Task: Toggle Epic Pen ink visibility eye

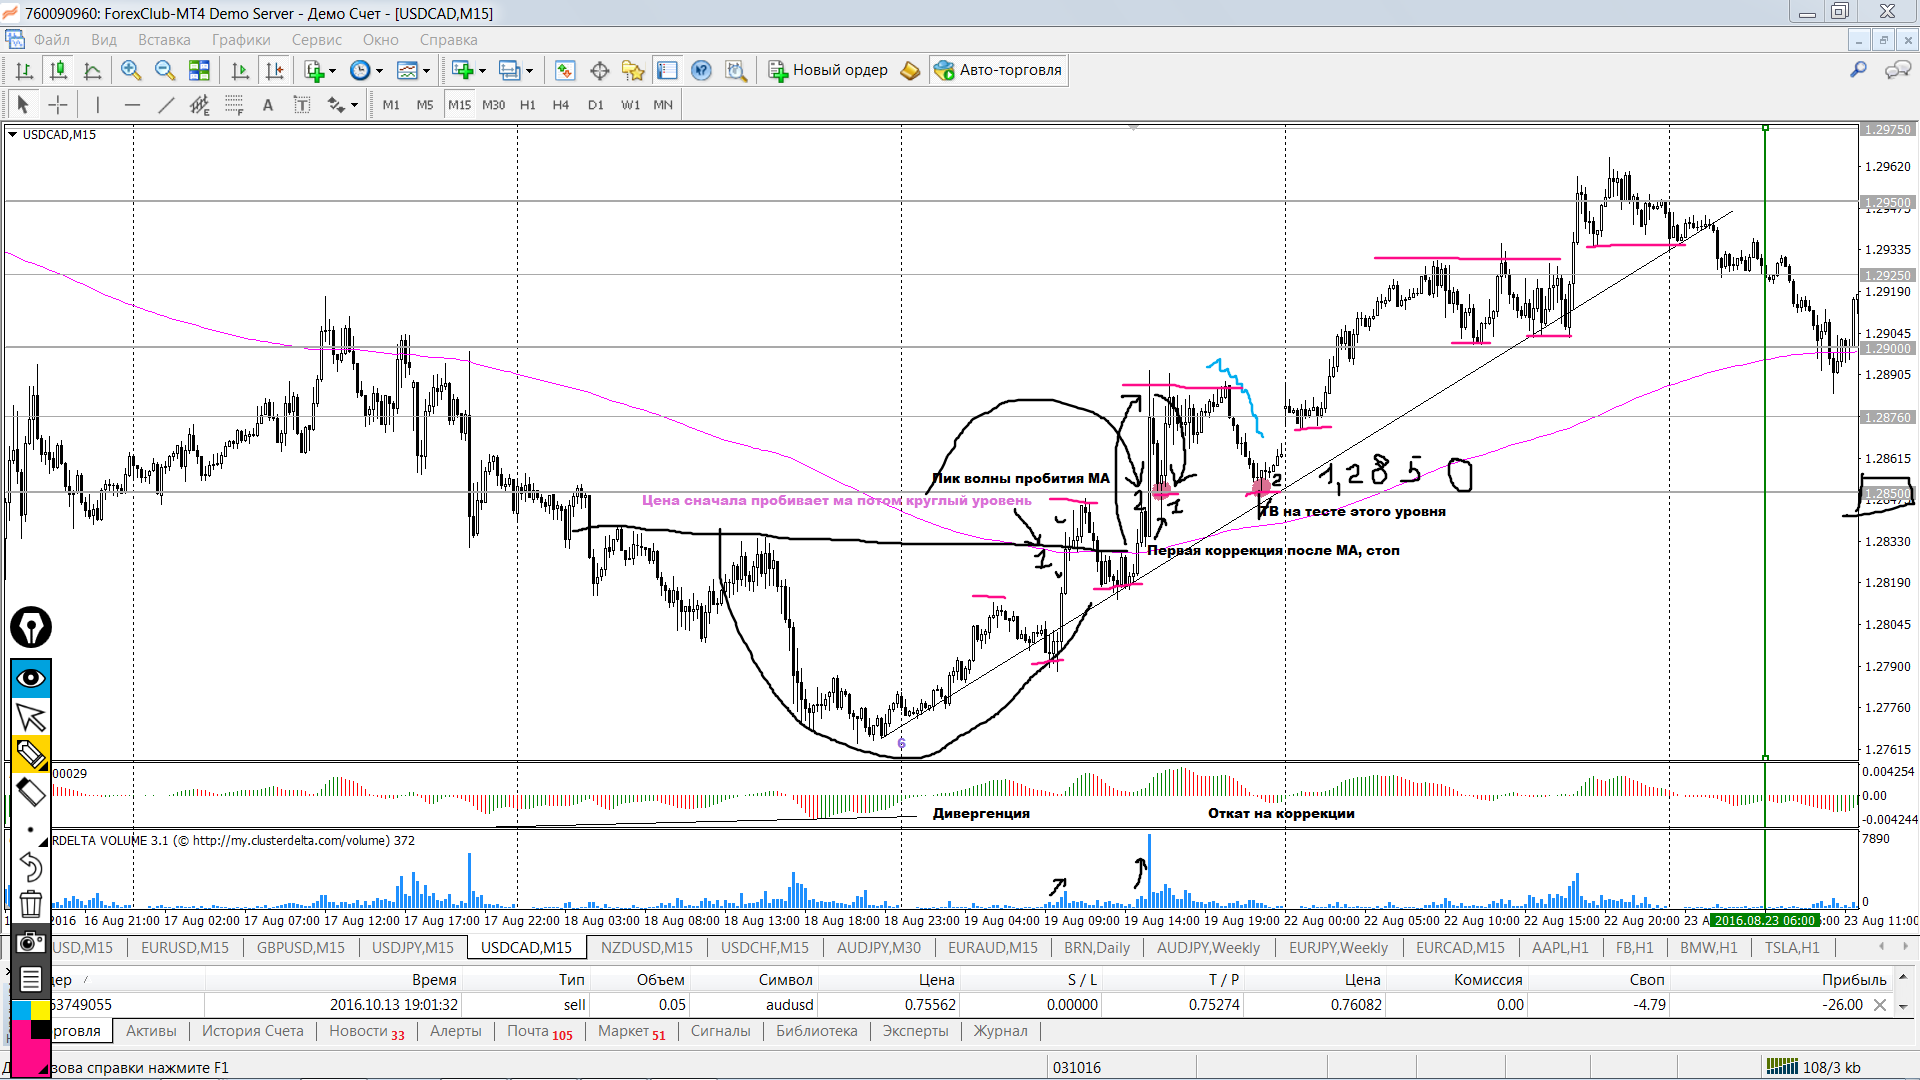Action: tap(31, 678)
